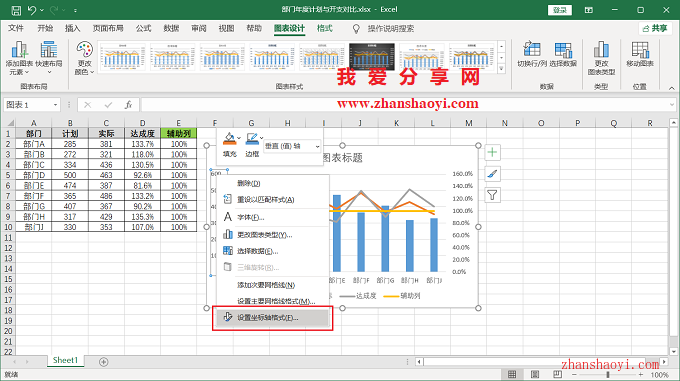
Task: Click the 操作说明搜索 search box
Action: 391,29
